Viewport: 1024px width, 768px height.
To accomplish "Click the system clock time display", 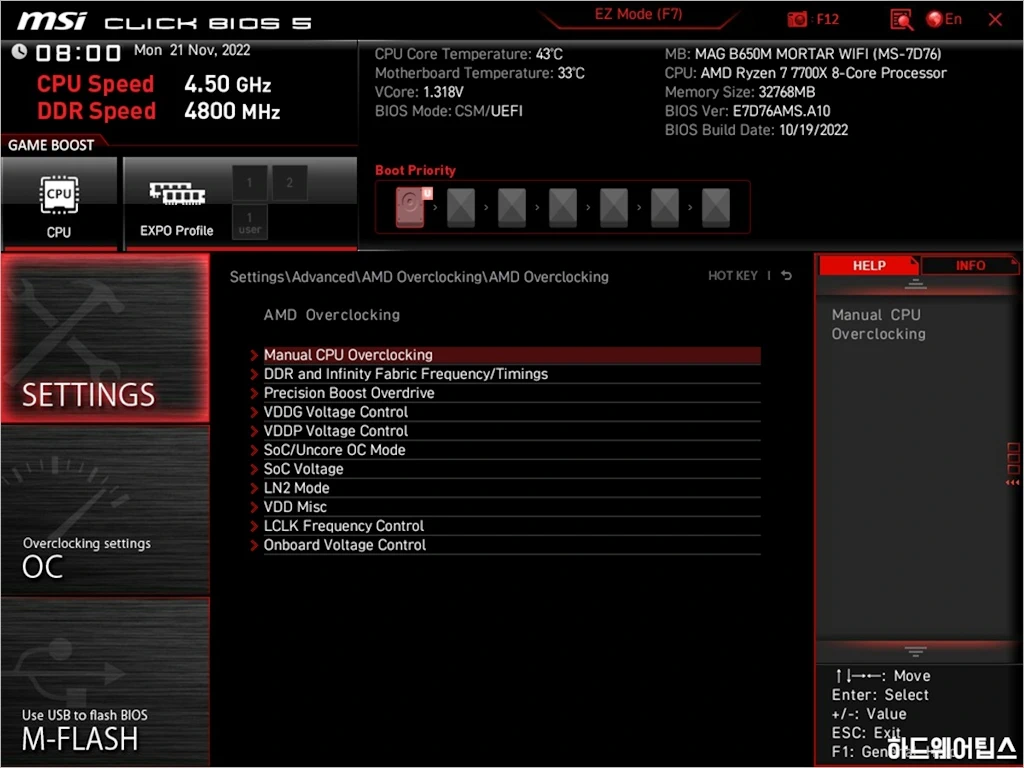I will (x=78, y=52).
